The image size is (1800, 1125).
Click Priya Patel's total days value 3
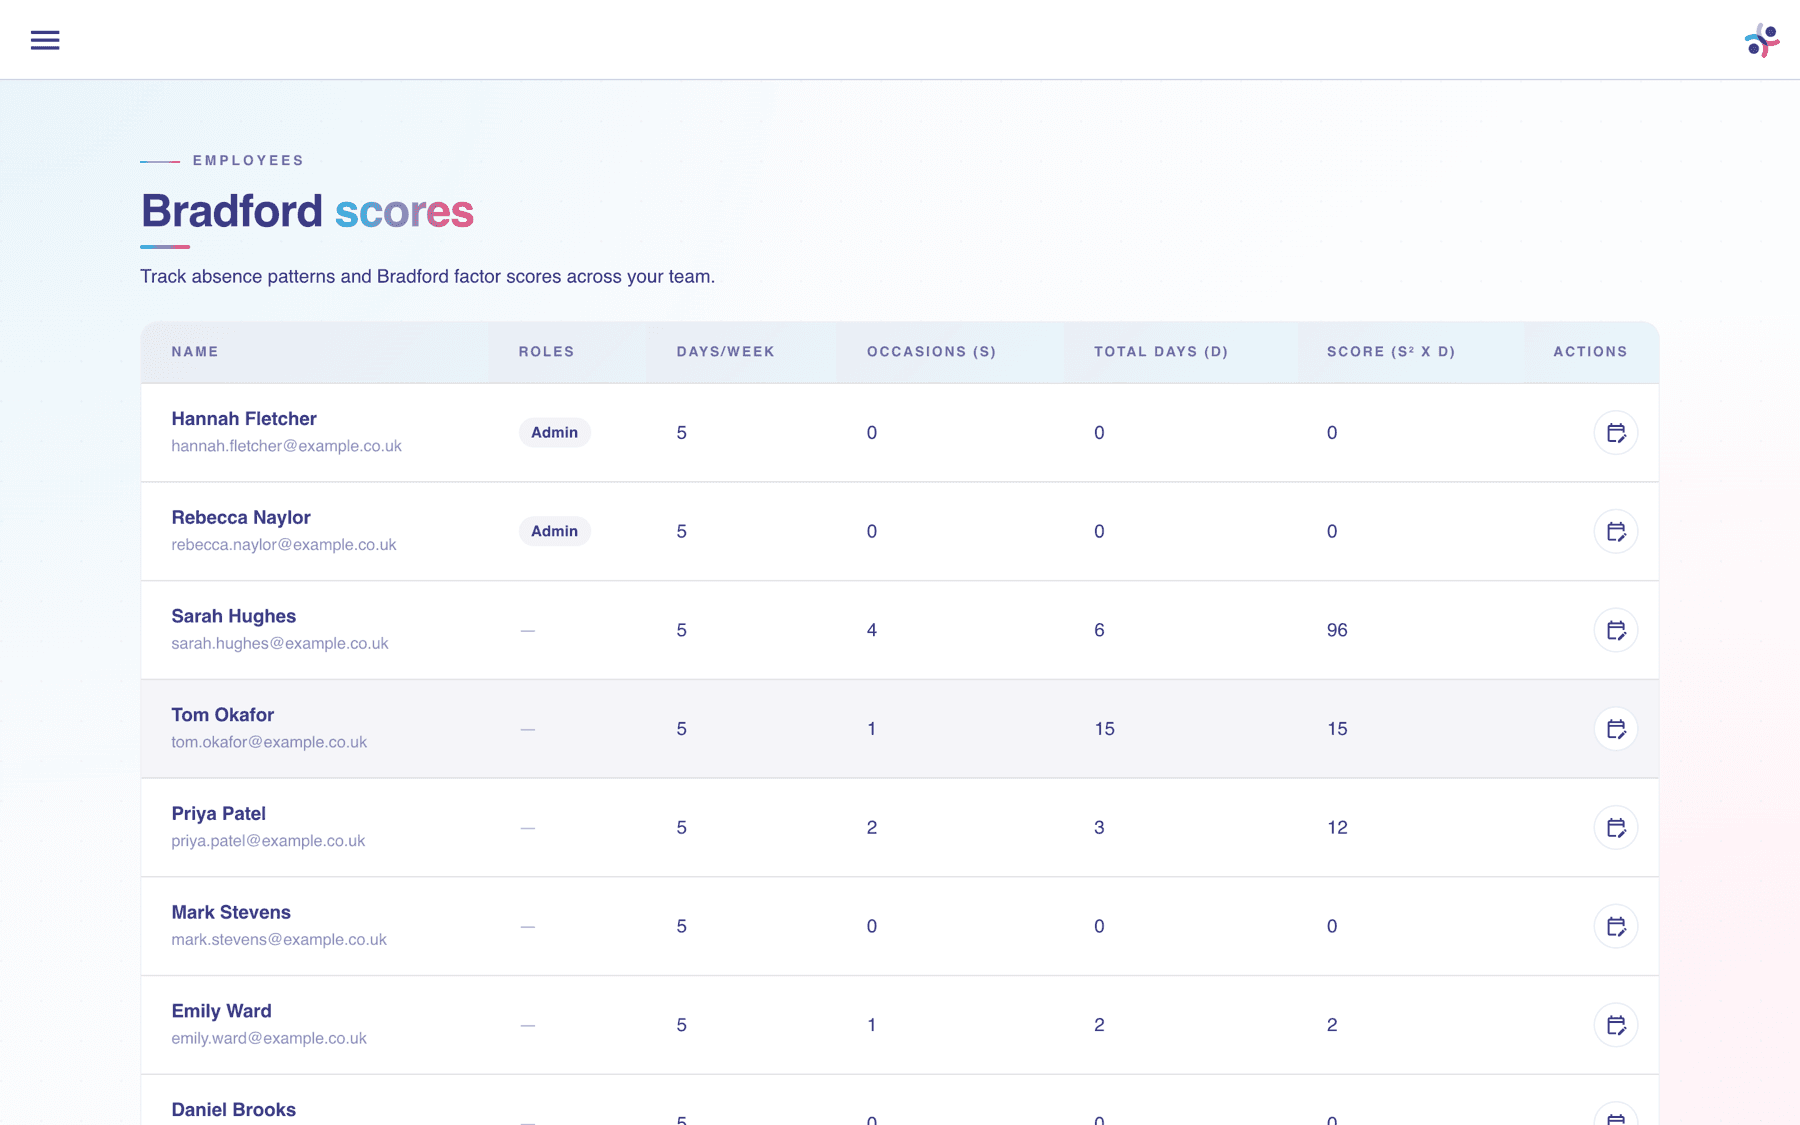point(1099,828)
